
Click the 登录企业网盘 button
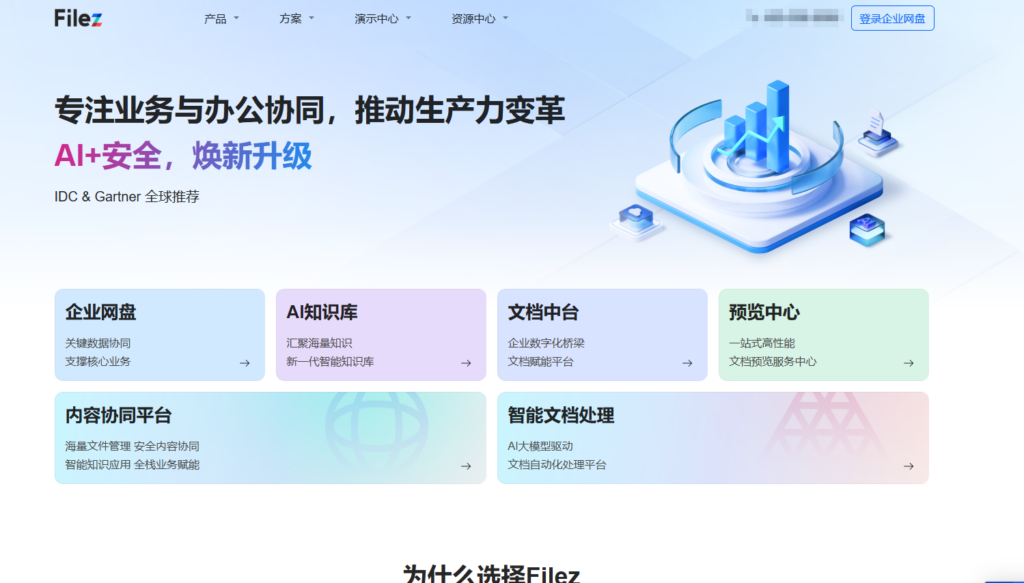pos(891,18)
